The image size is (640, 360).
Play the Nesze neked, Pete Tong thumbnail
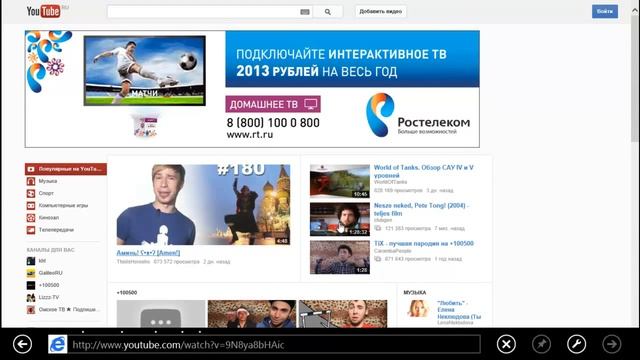click(340, 219)
